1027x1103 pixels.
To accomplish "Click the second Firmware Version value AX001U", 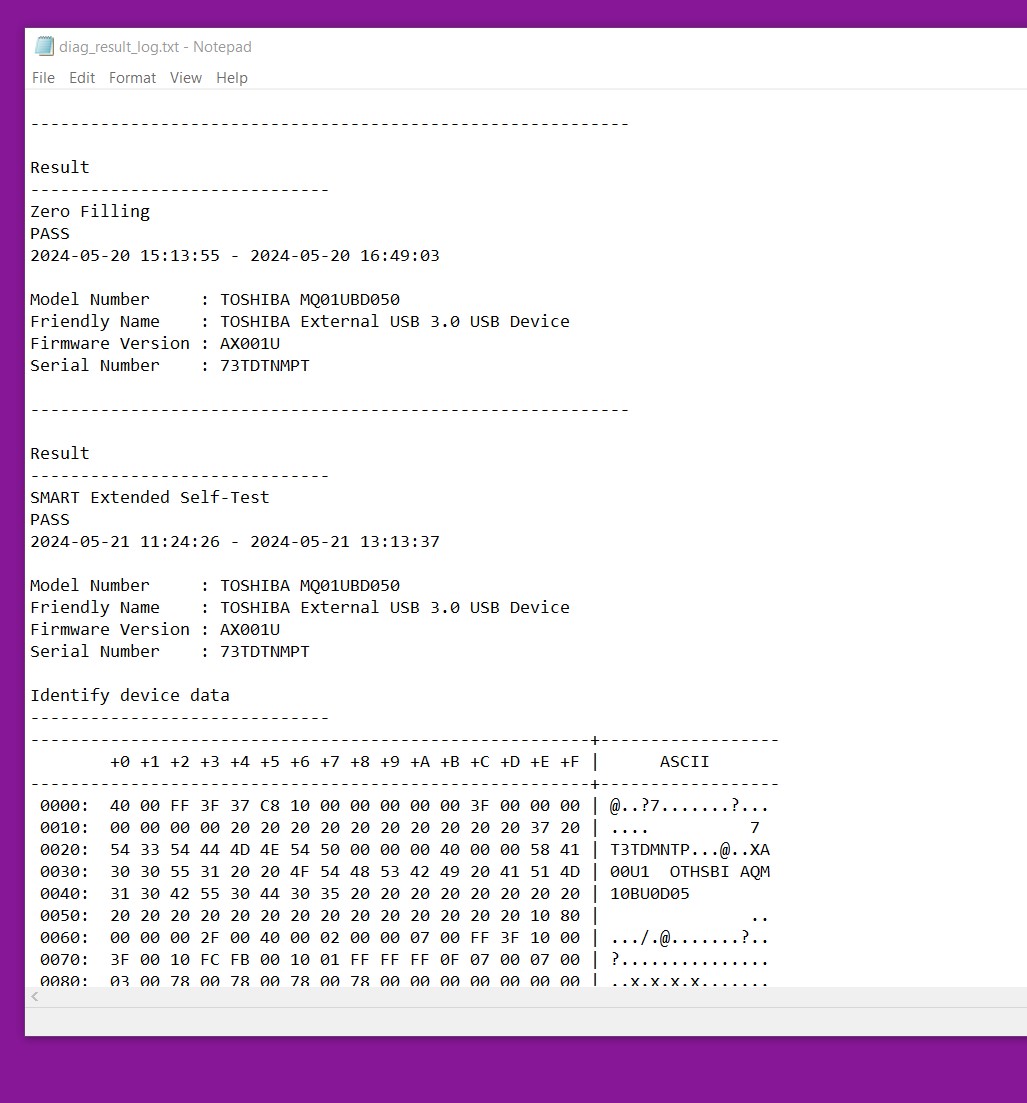I will tap(250, 629).
